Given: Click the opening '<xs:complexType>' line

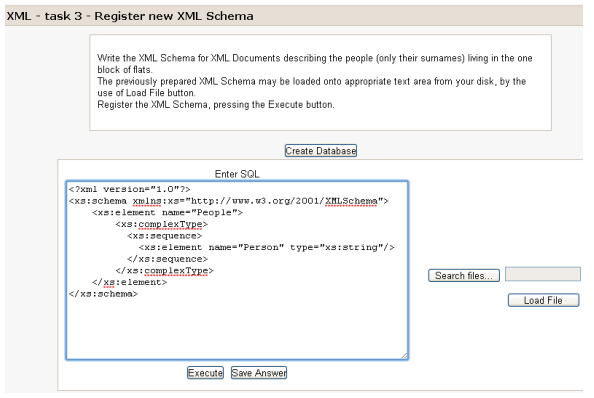Looking at the screenshot, I should coord(162,224).
